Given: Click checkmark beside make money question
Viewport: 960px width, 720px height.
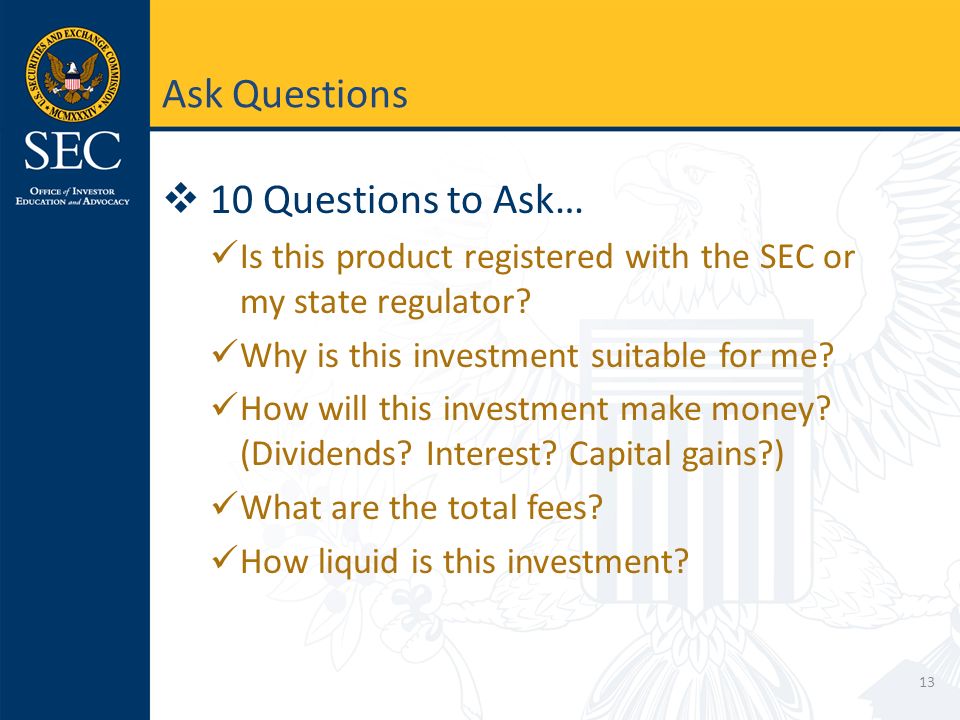Looking at the screenshot, I should click(x=224, y=404).
